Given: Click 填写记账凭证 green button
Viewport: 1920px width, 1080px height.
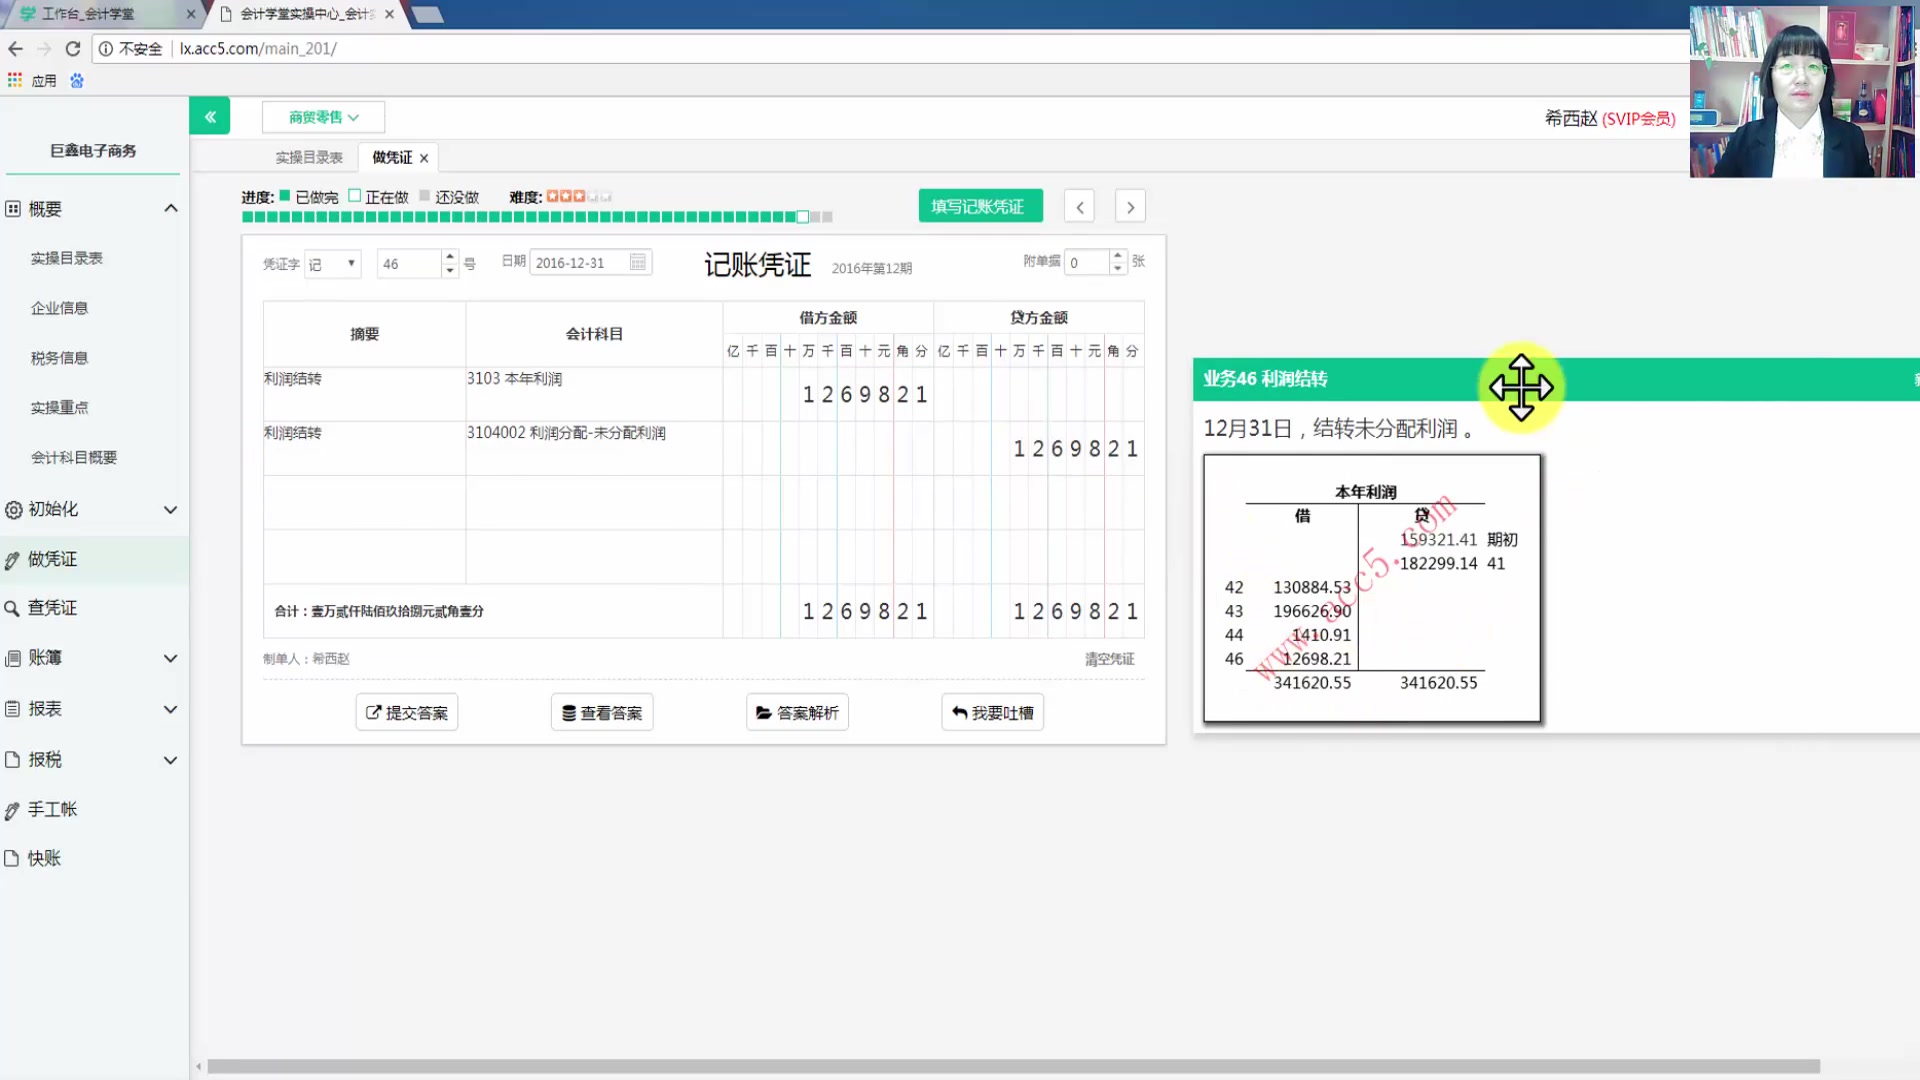Looking at the screenshot, I should point(980,206).
